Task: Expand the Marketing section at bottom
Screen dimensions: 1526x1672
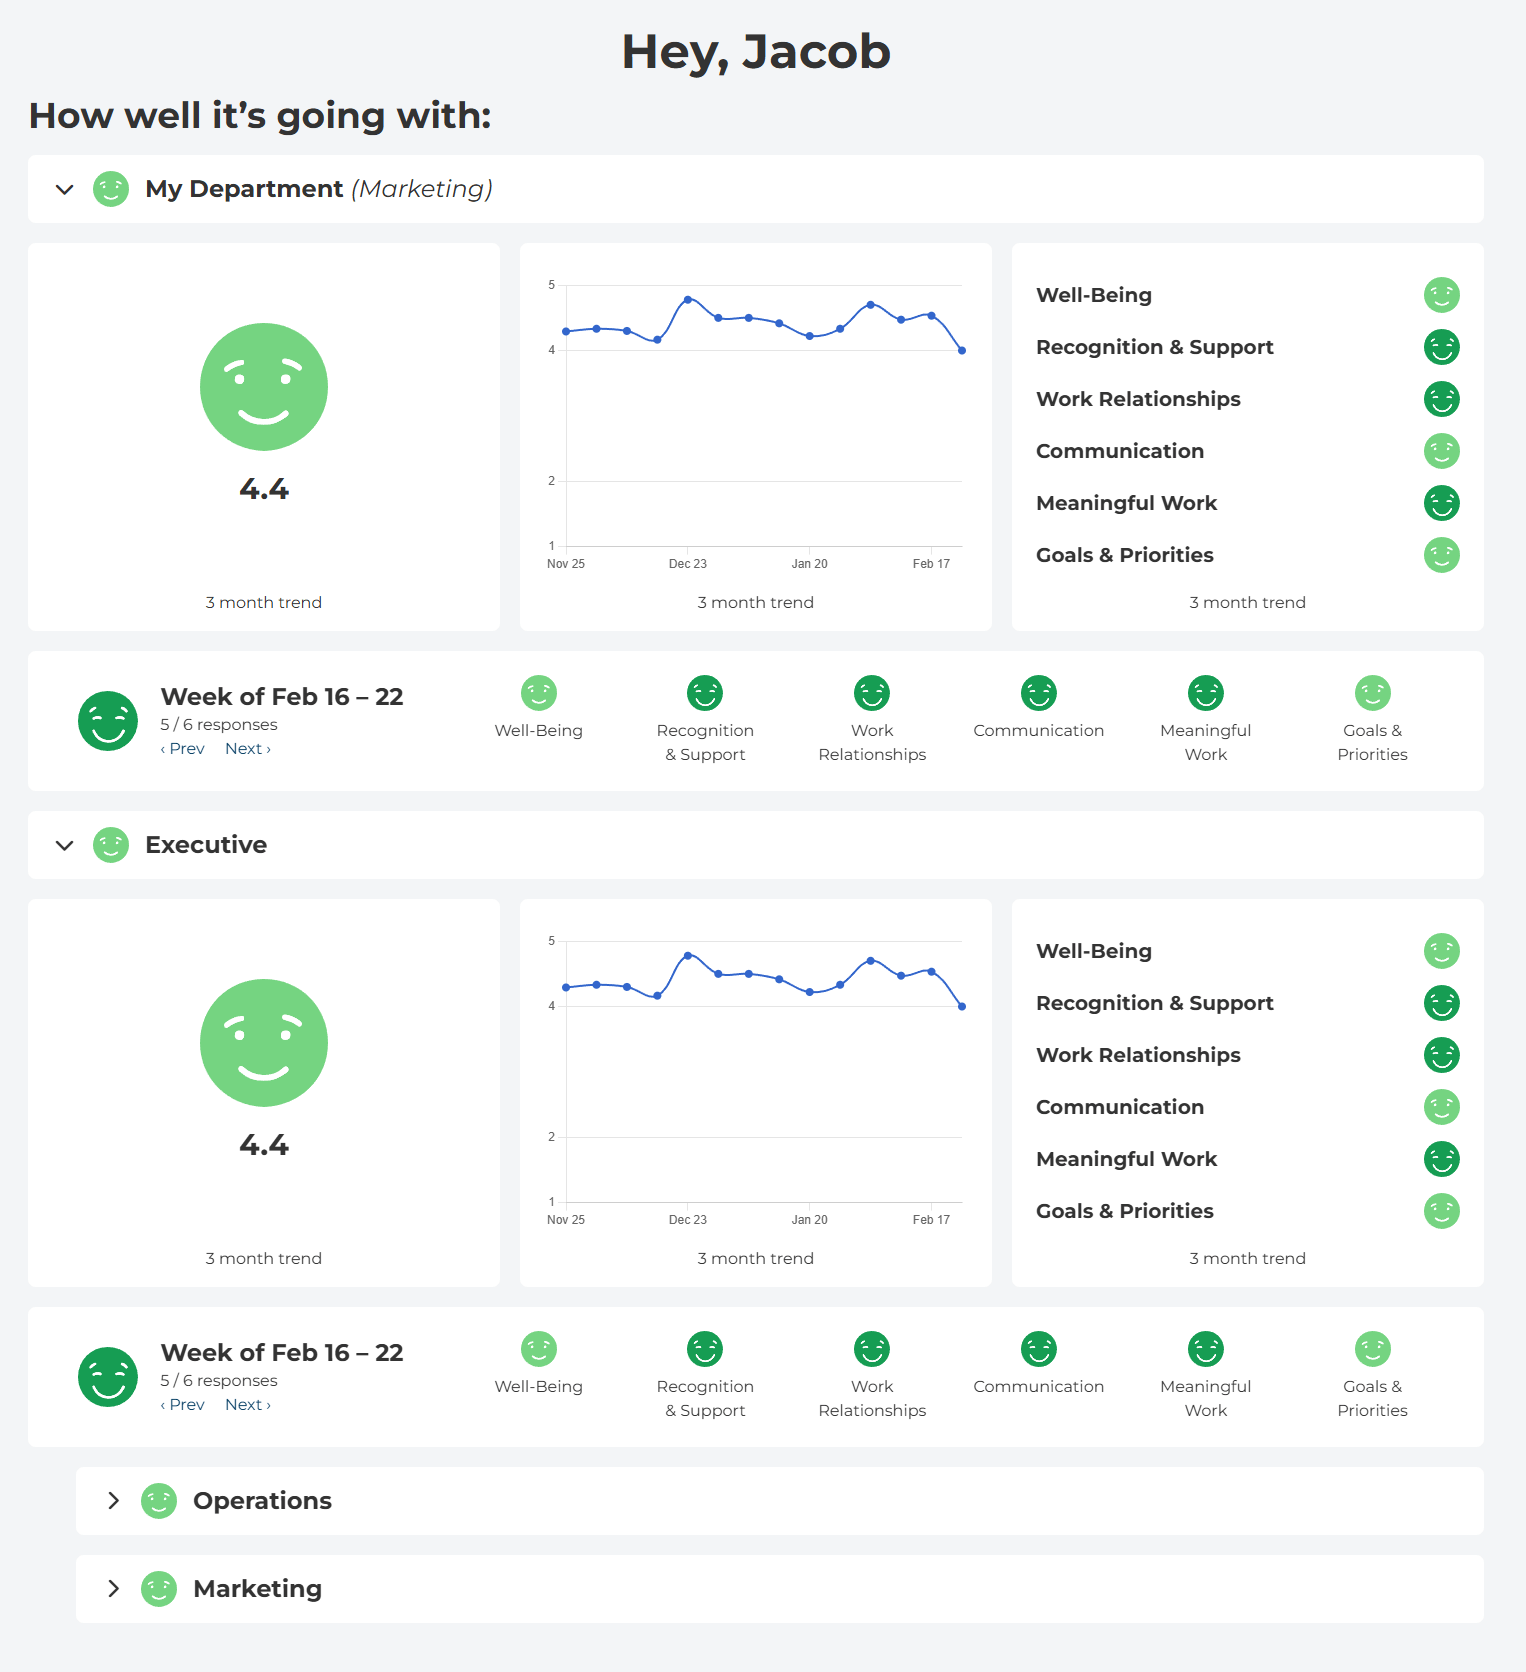Action: pyautogui.click(x=113, y=1589)
